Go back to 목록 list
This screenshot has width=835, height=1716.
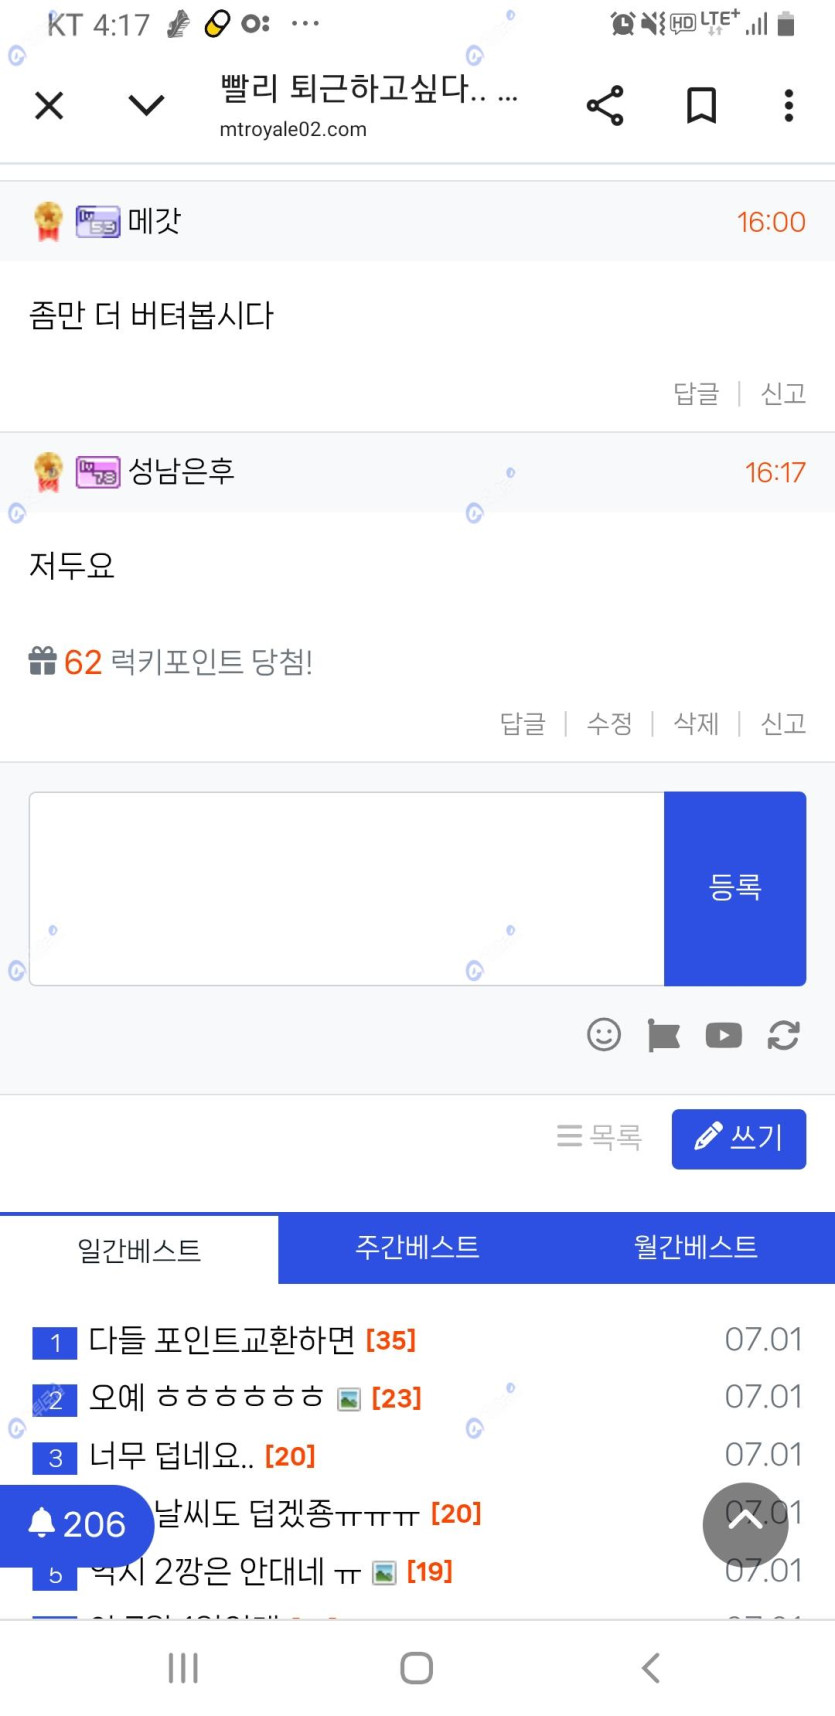click(599, 1137)
